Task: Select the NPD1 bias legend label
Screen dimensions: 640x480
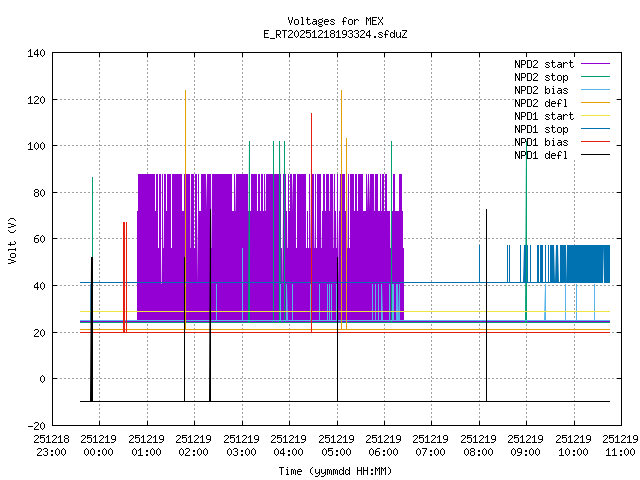Action: click(x=545, y=142)
